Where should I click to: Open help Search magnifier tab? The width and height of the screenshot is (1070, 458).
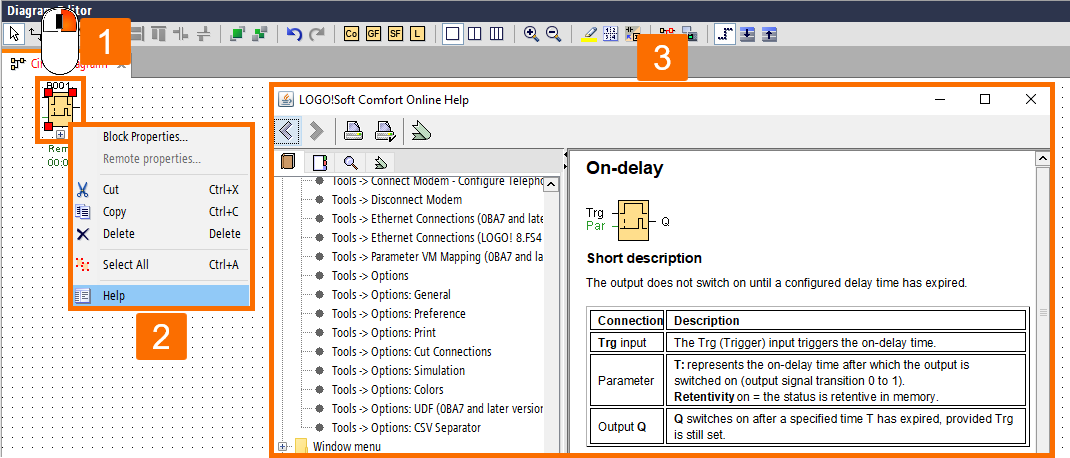[351, 162]
